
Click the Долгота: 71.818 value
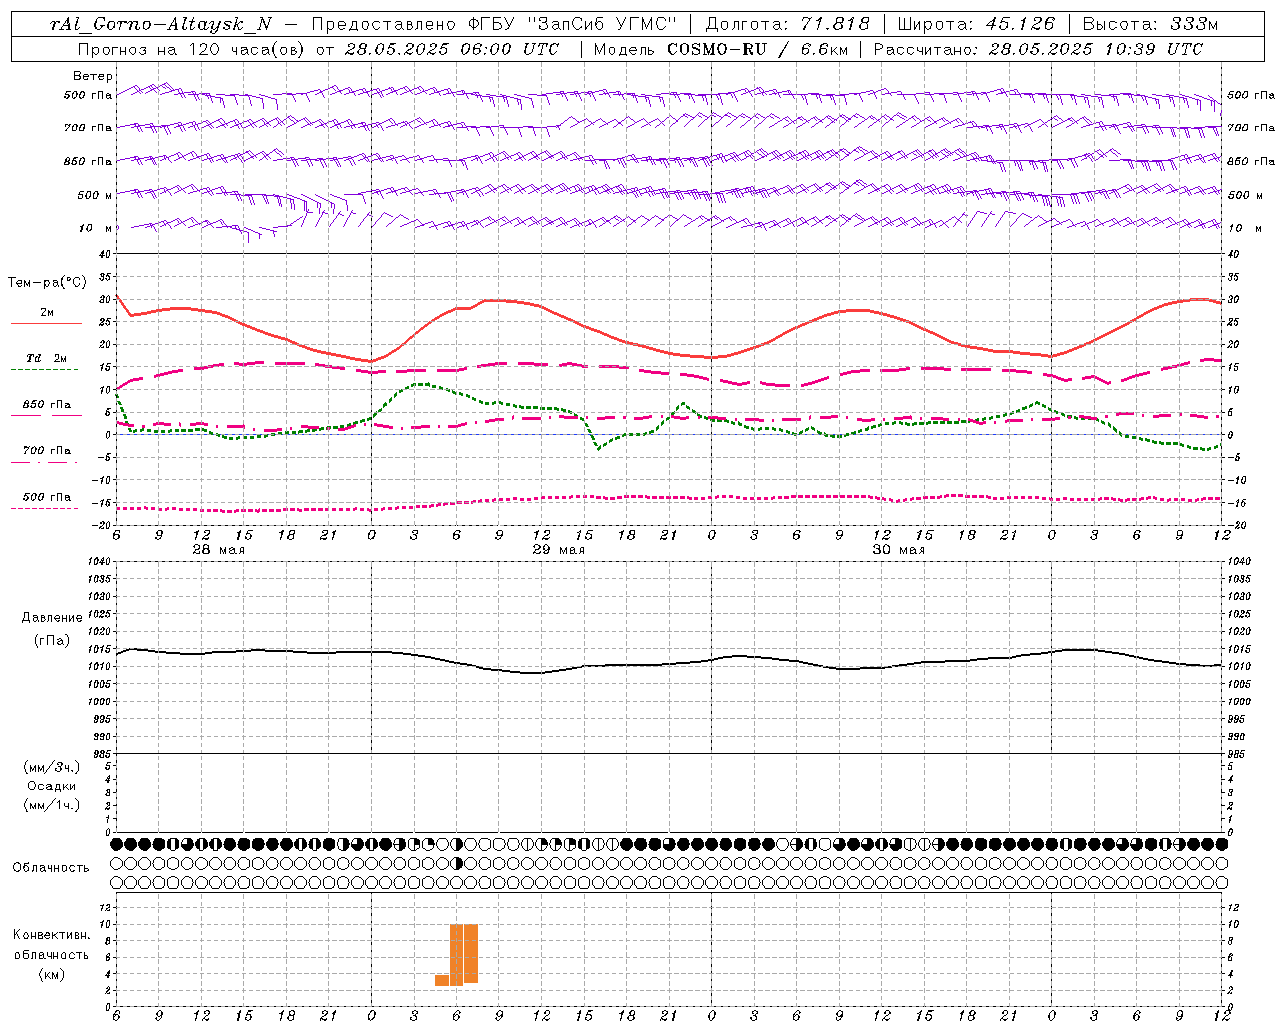[x=788, y=24]
